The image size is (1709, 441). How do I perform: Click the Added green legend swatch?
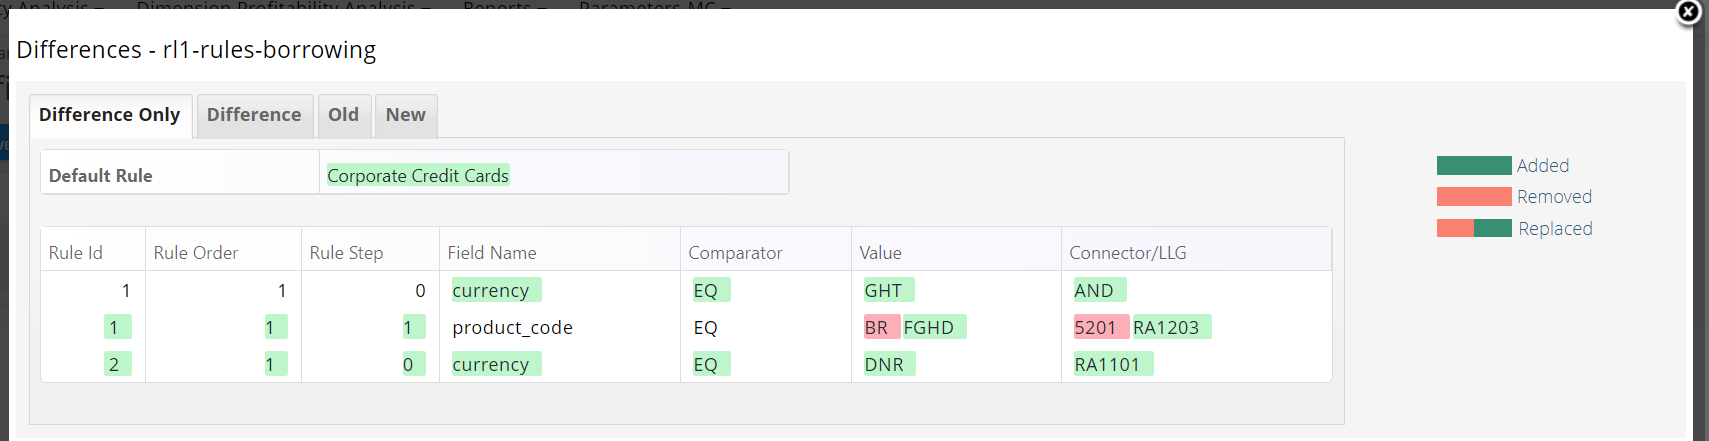point(1474,166)
